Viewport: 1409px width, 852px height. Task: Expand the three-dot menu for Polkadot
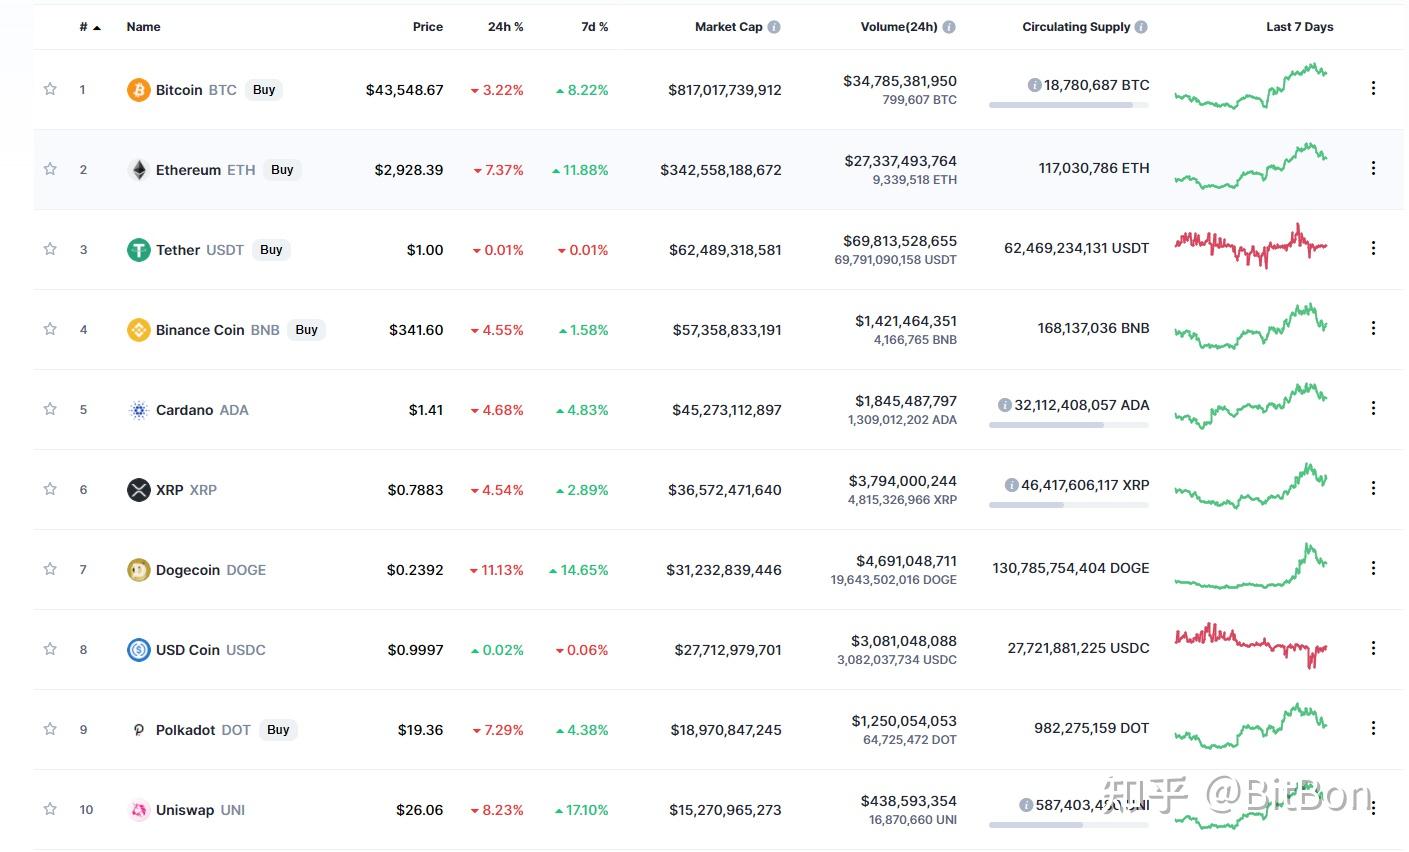tap(1373, 728)
